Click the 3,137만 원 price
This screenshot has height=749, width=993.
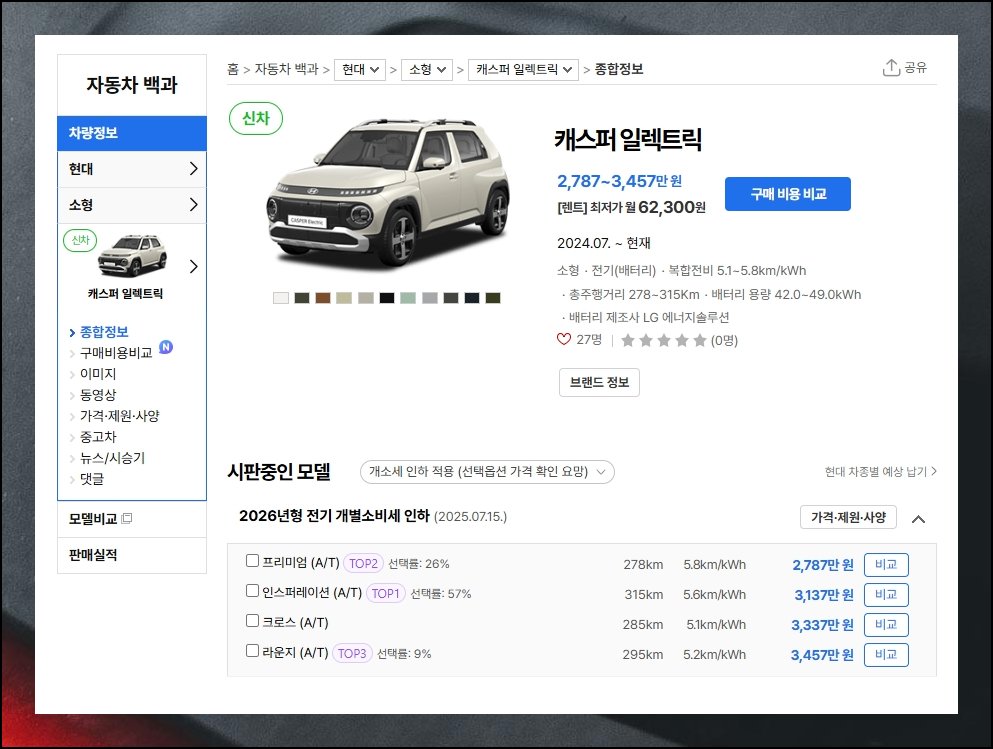824,595
